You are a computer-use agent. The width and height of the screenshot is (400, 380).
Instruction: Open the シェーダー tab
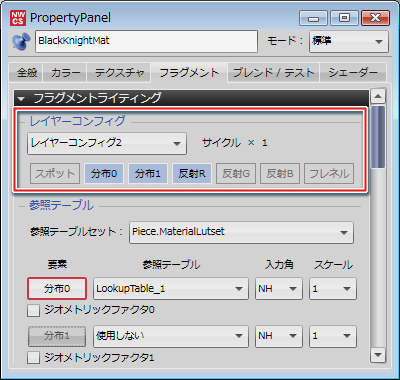[353, 72]
